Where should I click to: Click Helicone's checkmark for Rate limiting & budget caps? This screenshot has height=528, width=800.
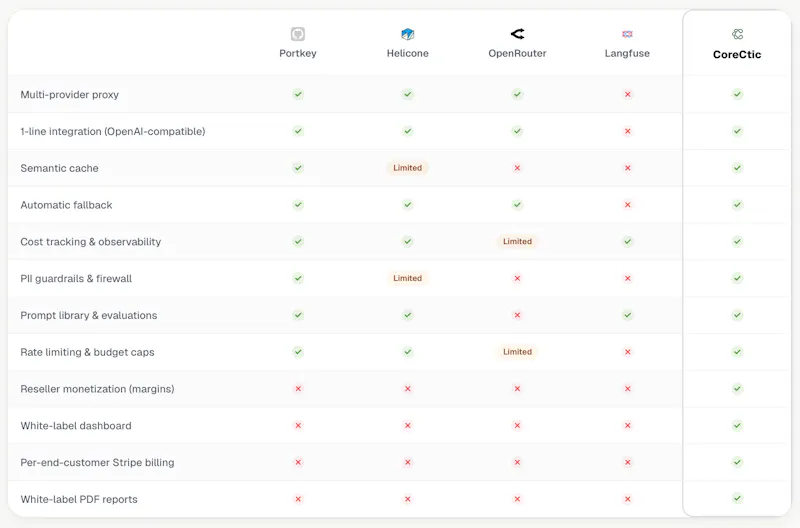coord(408,351)
